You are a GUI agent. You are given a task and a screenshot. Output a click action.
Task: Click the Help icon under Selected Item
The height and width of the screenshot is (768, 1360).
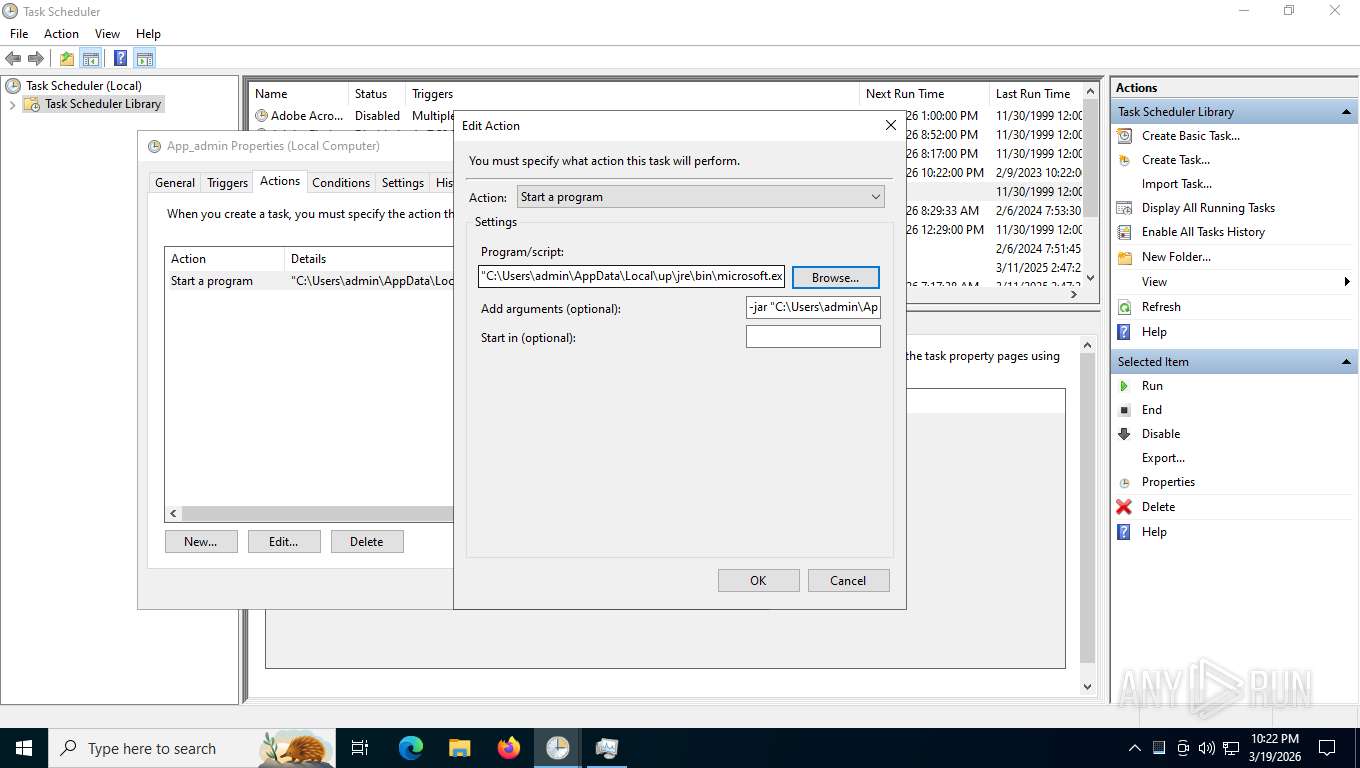1125,532
